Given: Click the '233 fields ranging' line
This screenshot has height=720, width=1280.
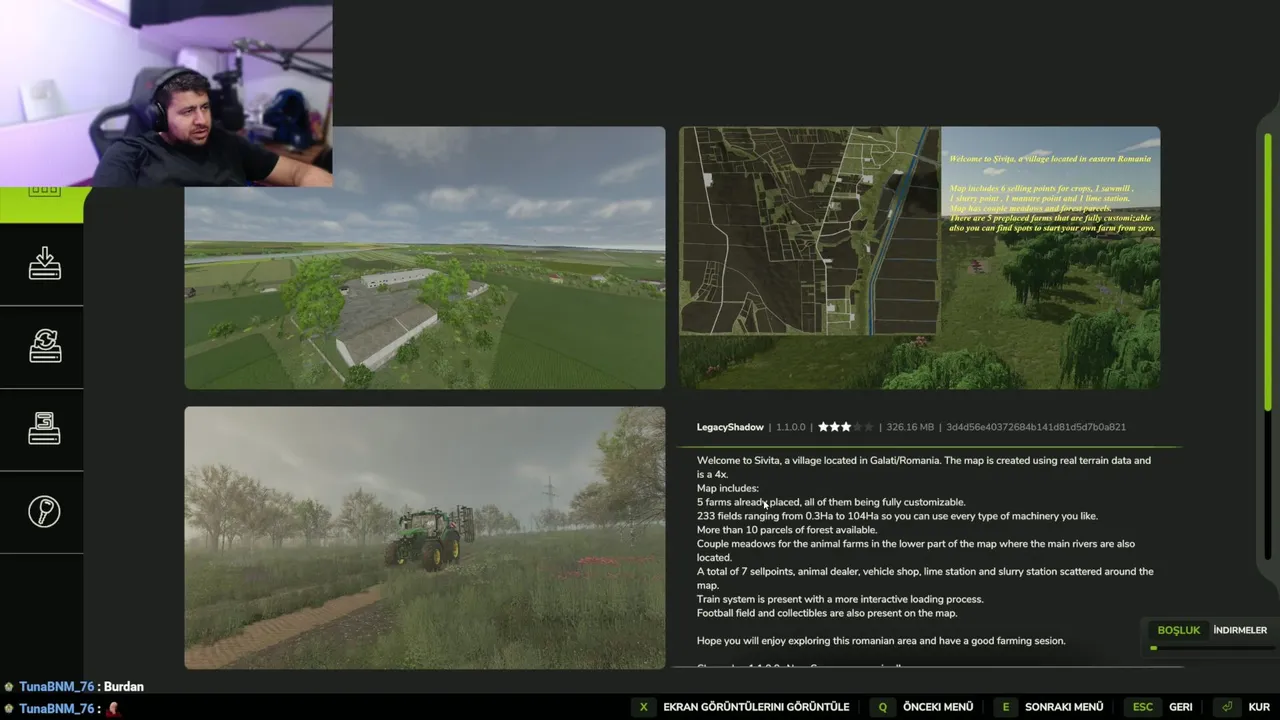Looking at the screenshot, I should 897,516.
